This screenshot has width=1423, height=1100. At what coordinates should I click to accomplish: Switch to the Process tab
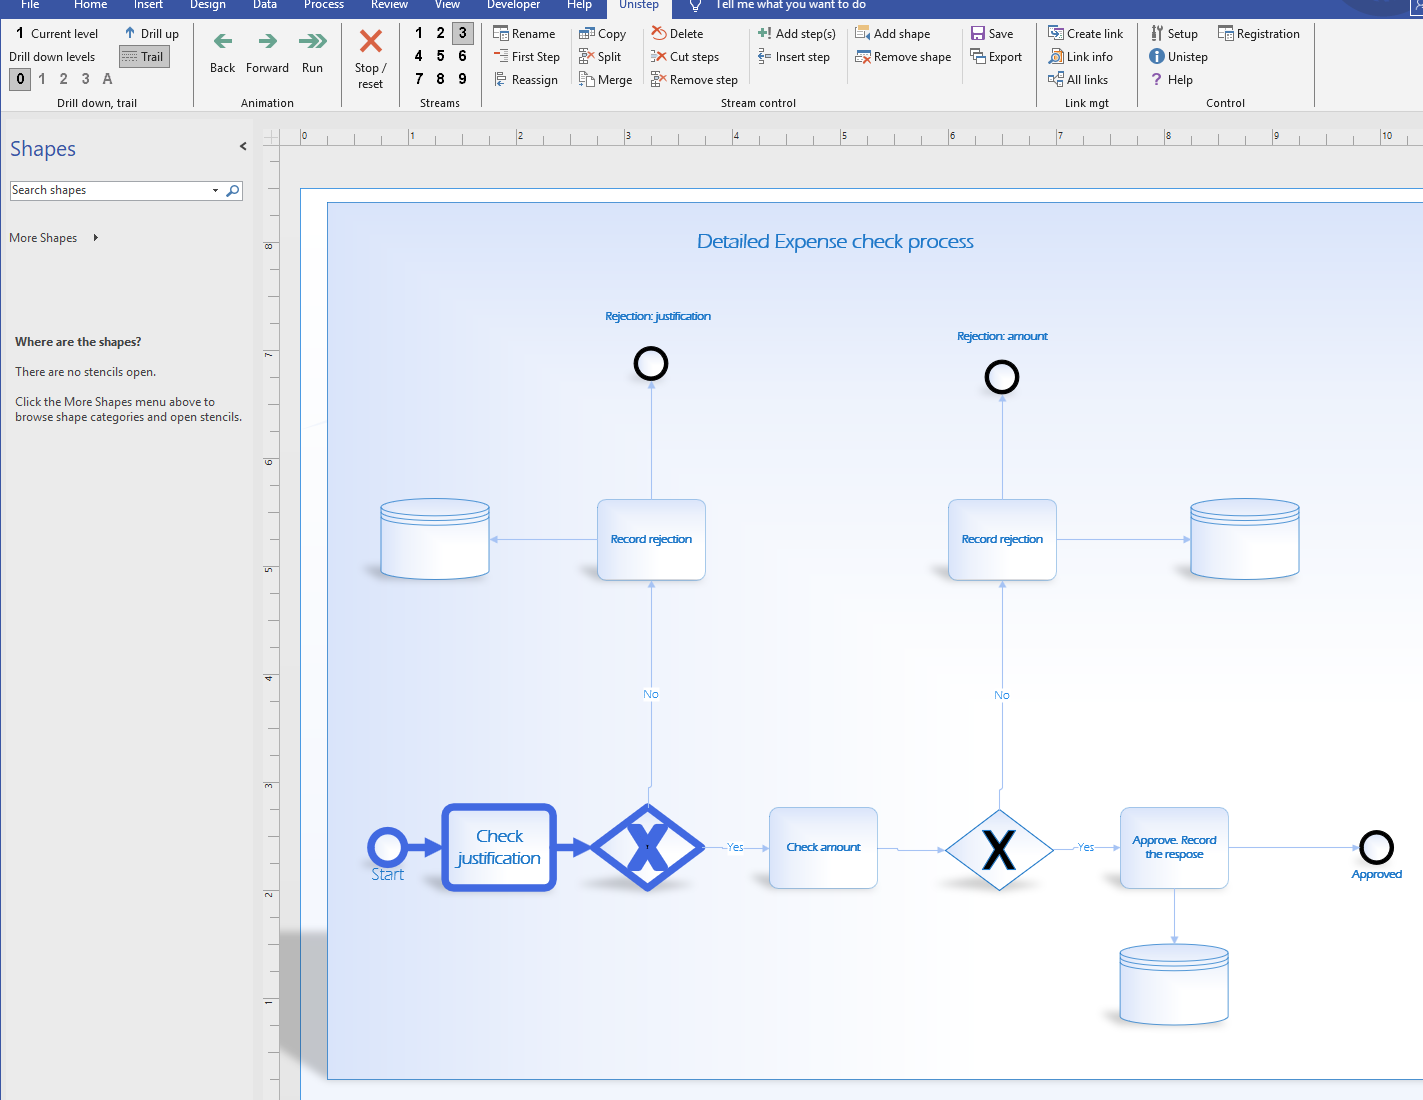(323, 5)
